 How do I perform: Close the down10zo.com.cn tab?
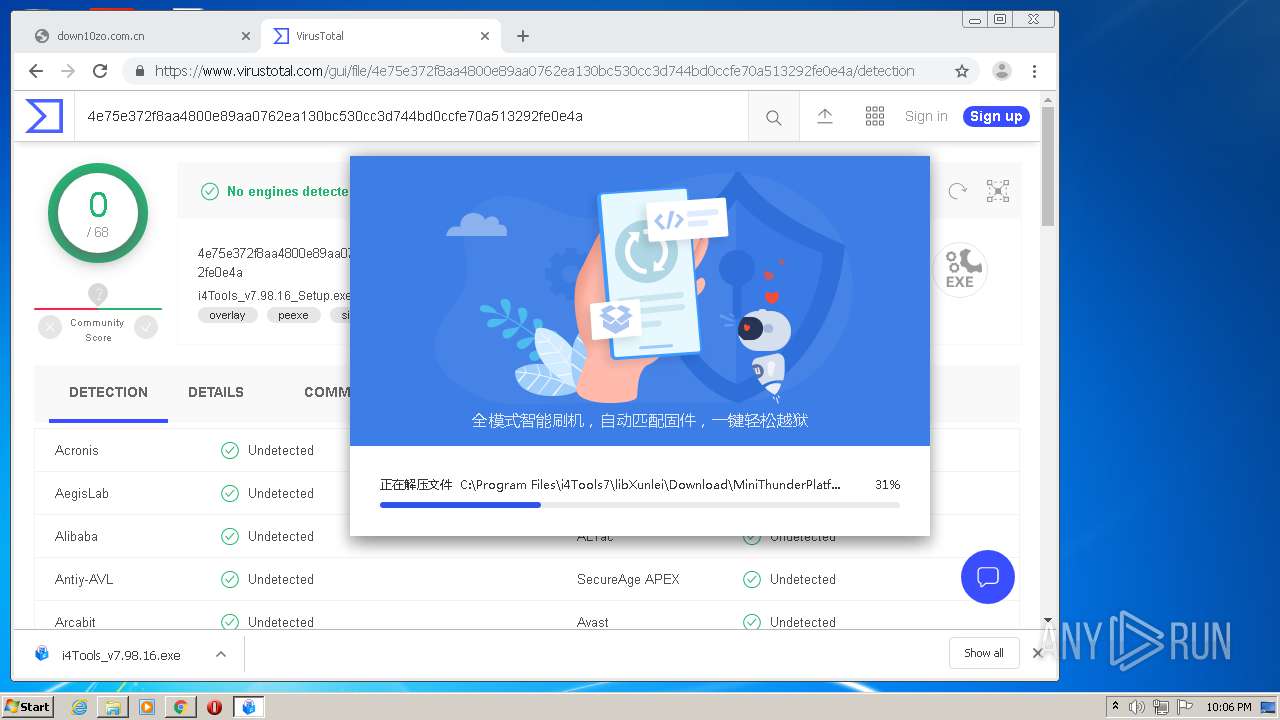246,36
